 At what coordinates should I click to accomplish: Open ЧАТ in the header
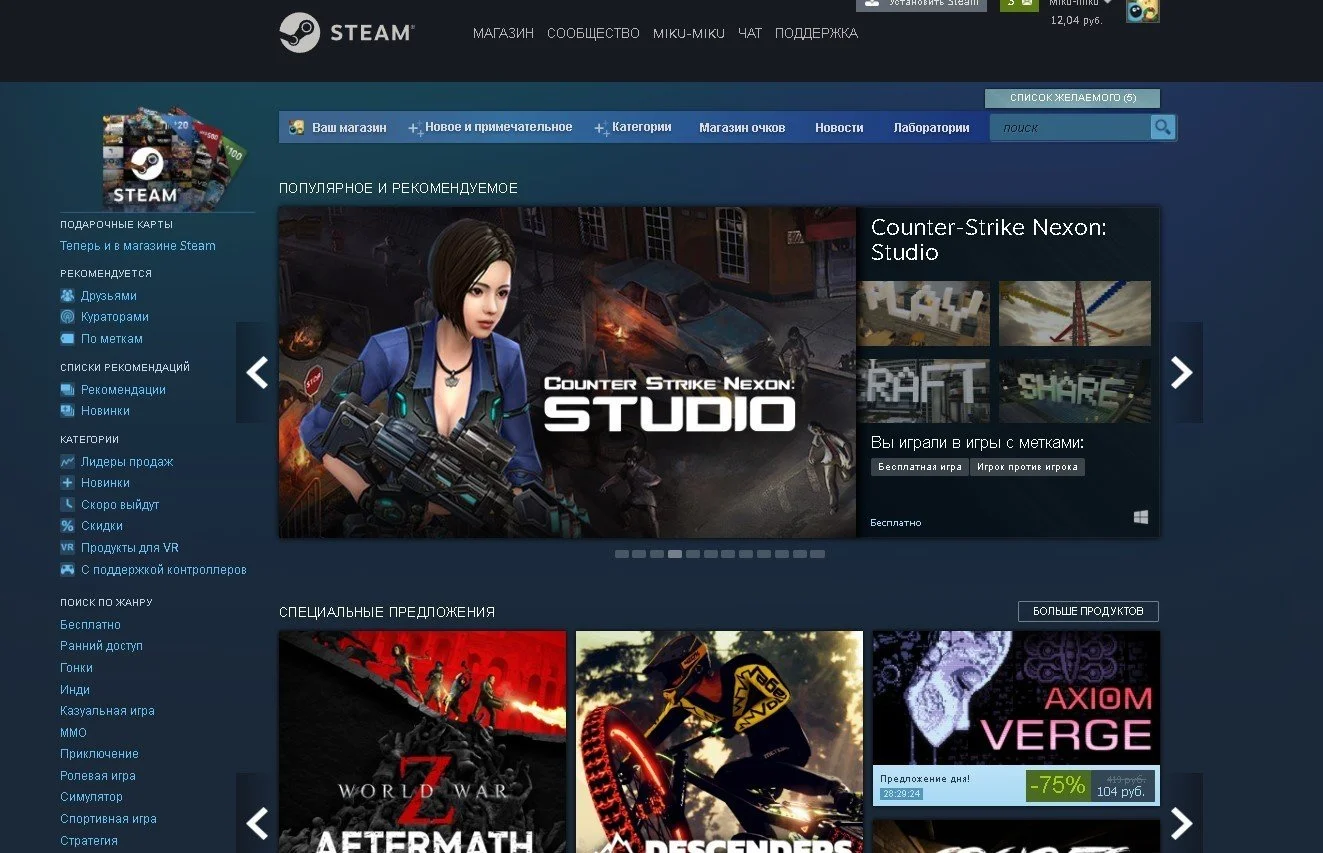(750, 33)
